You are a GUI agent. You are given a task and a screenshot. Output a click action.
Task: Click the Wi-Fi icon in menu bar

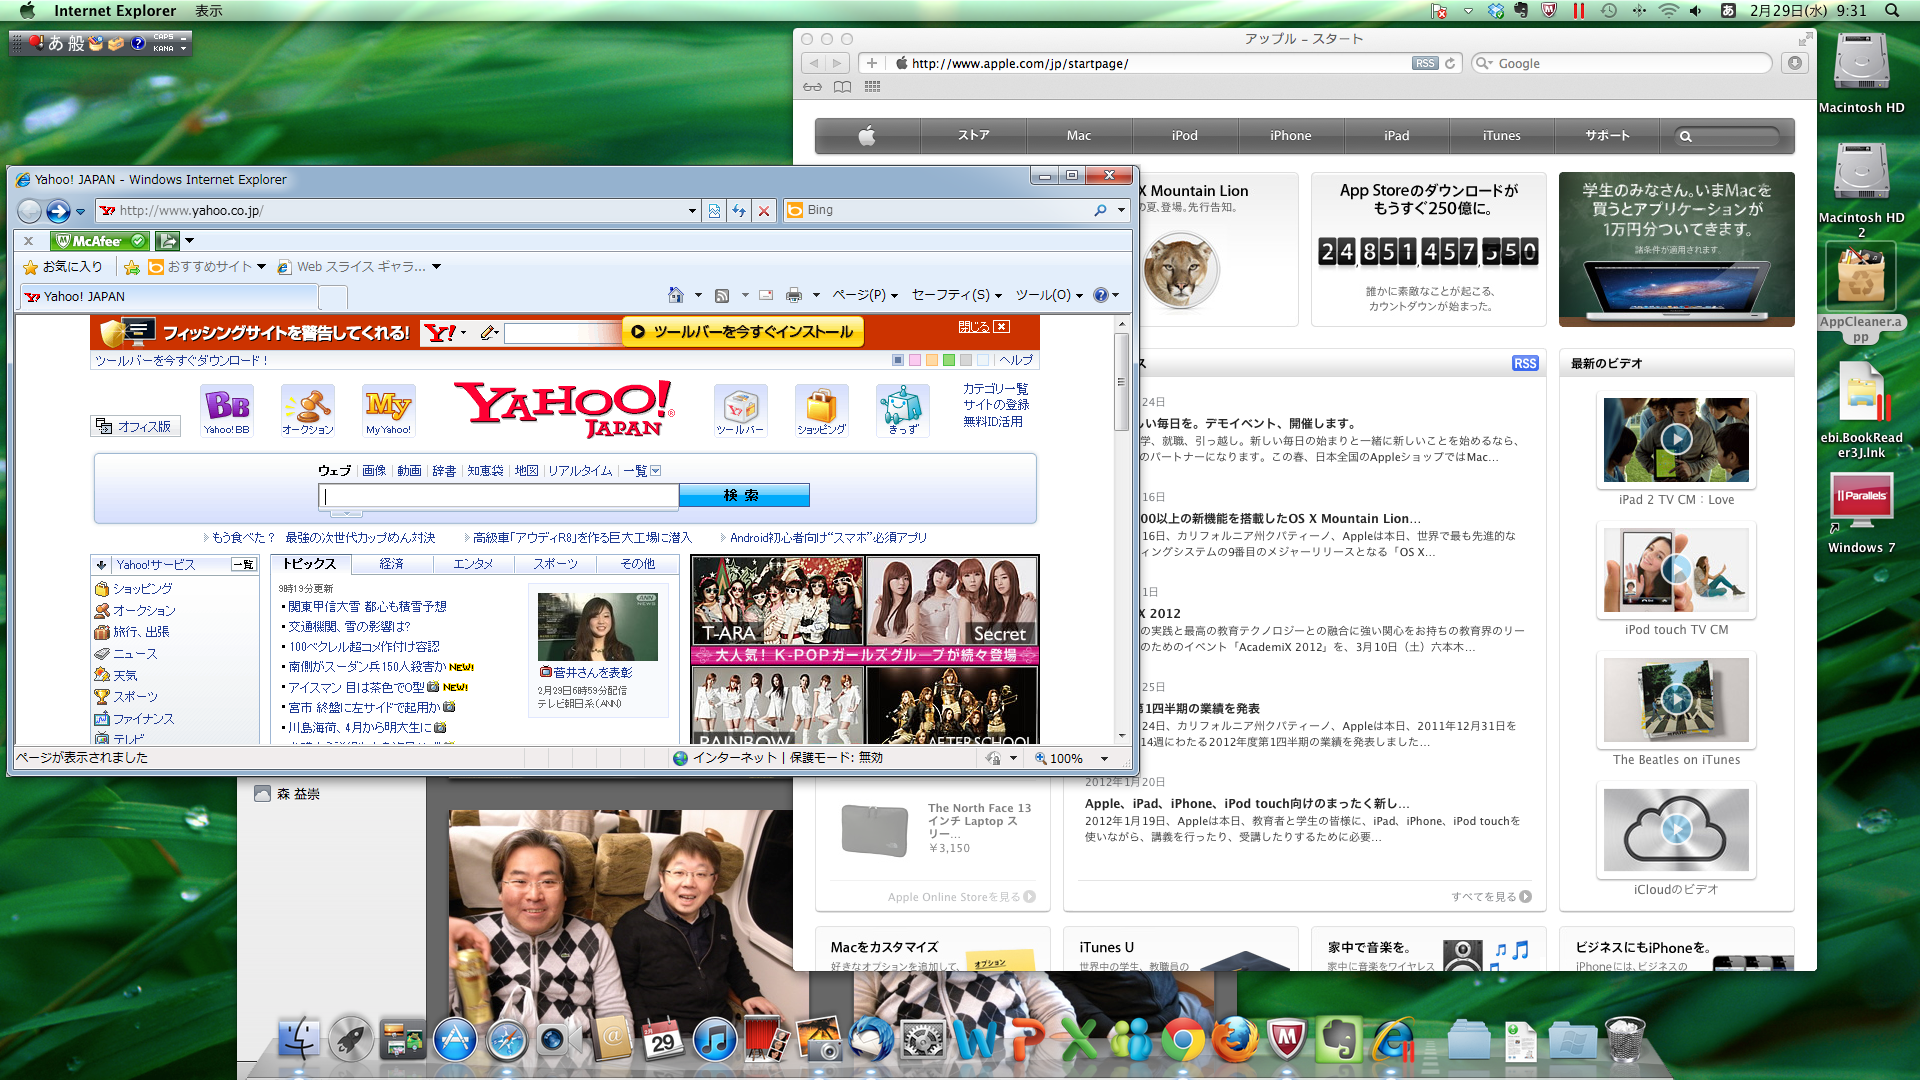[x=1668, y=11]
